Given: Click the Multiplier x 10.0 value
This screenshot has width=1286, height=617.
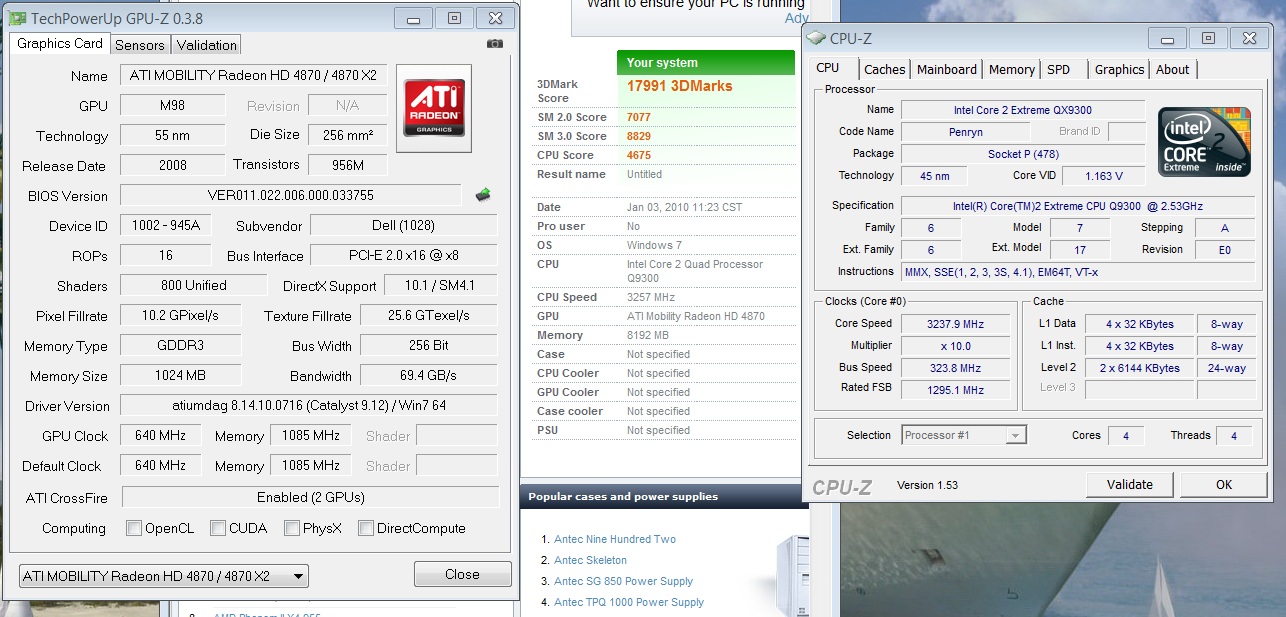Looking at the screenshot, I should point(956,346).
